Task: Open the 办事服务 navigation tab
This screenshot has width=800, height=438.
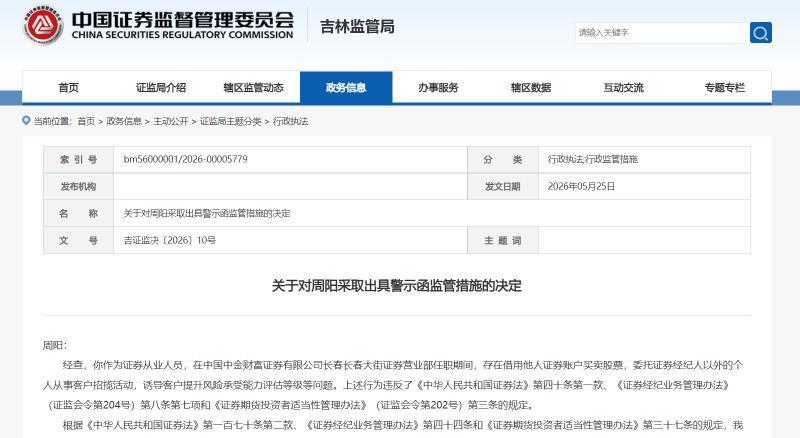Action: pos(438,88)
